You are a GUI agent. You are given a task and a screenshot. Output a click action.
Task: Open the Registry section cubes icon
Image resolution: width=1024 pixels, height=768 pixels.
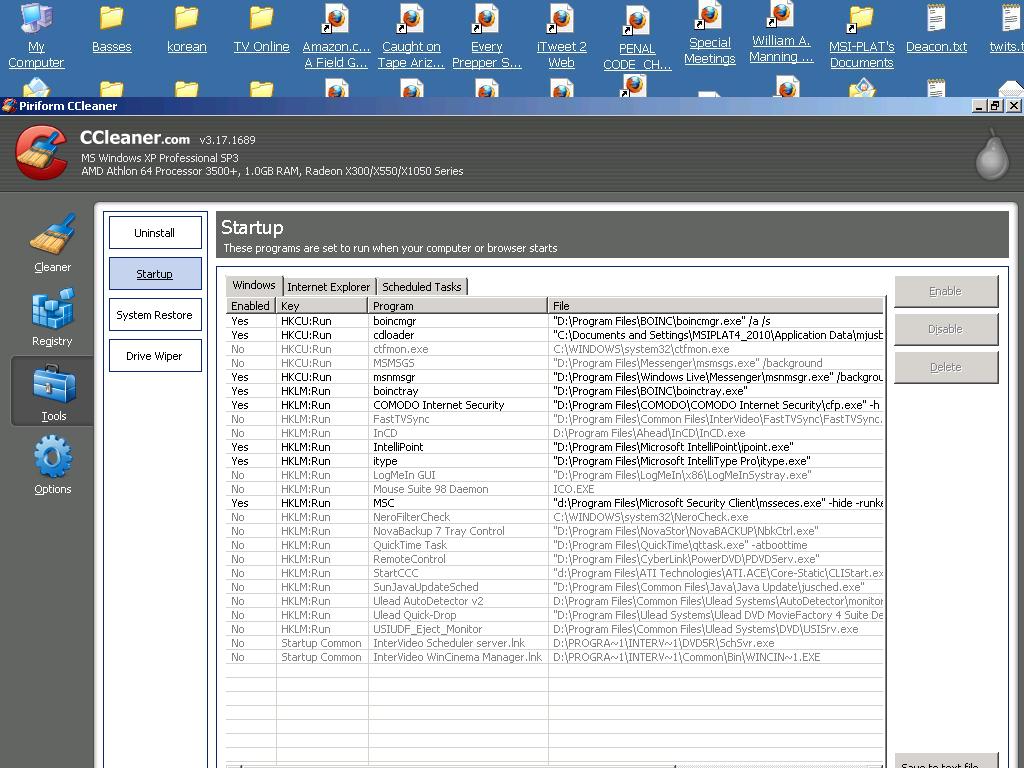53,308
